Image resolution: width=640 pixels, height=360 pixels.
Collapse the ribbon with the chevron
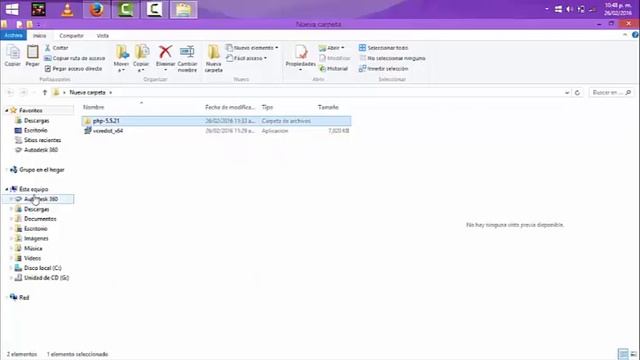tap(625, 35)
